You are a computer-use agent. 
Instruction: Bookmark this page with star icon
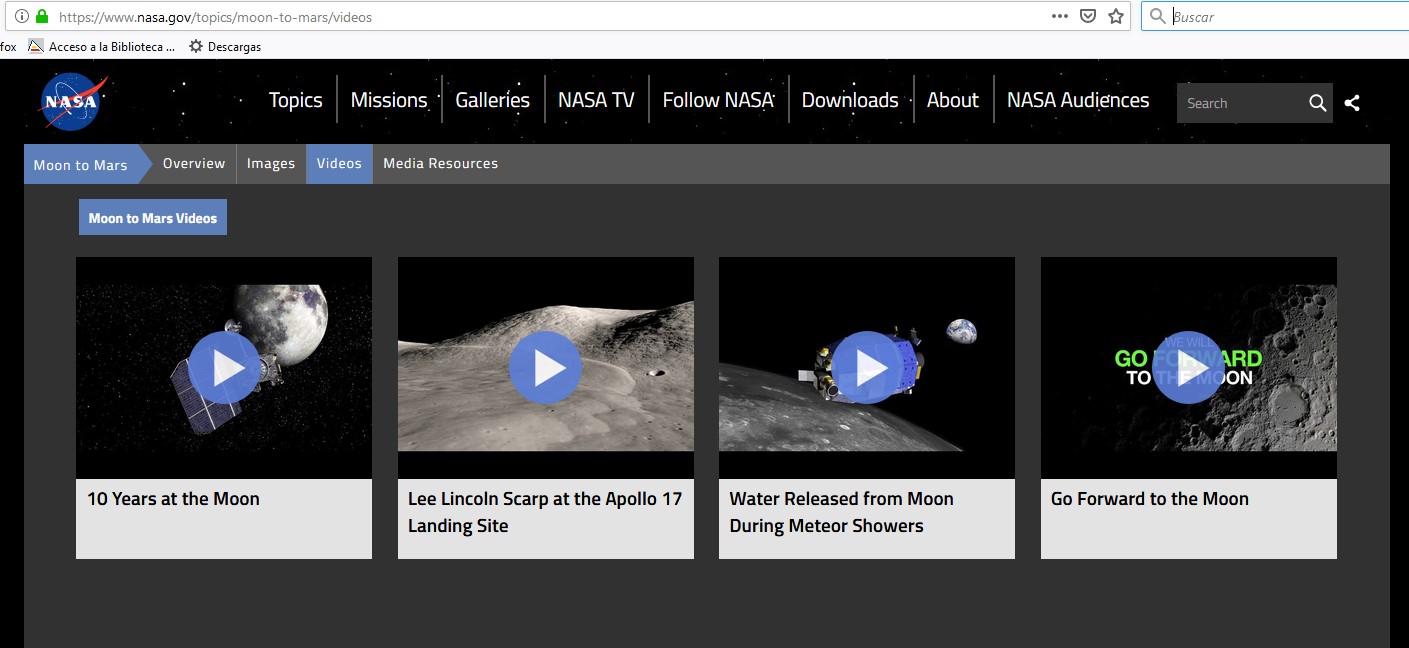point(1116,17)
